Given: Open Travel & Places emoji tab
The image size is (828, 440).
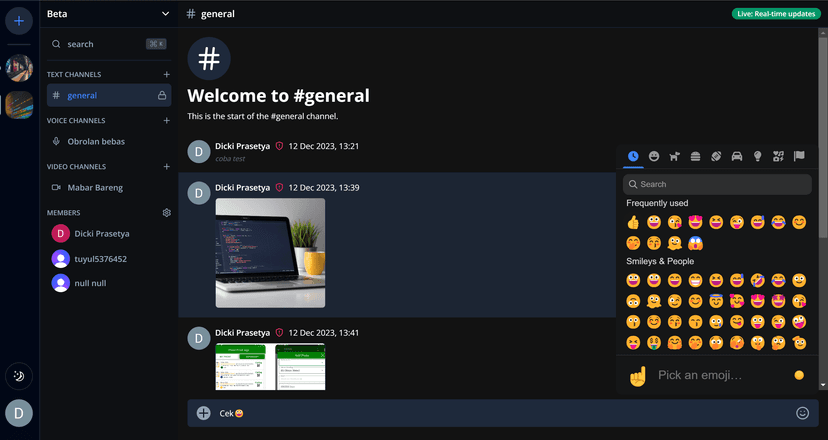Looking at the screenshot, I should coord(737,156).
